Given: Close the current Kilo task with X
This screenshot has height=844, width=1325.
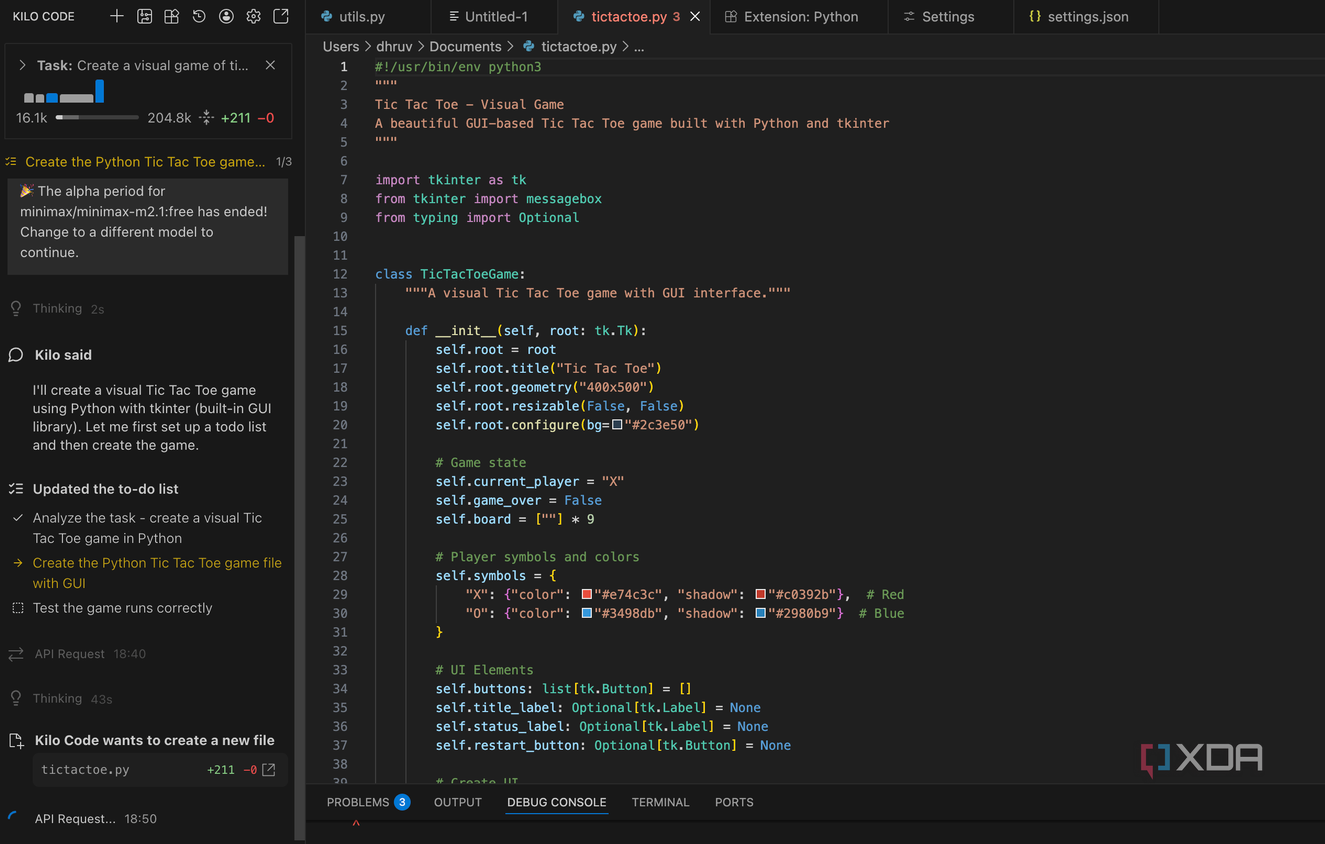Looking at the screenshot, I should pos(270,65).
